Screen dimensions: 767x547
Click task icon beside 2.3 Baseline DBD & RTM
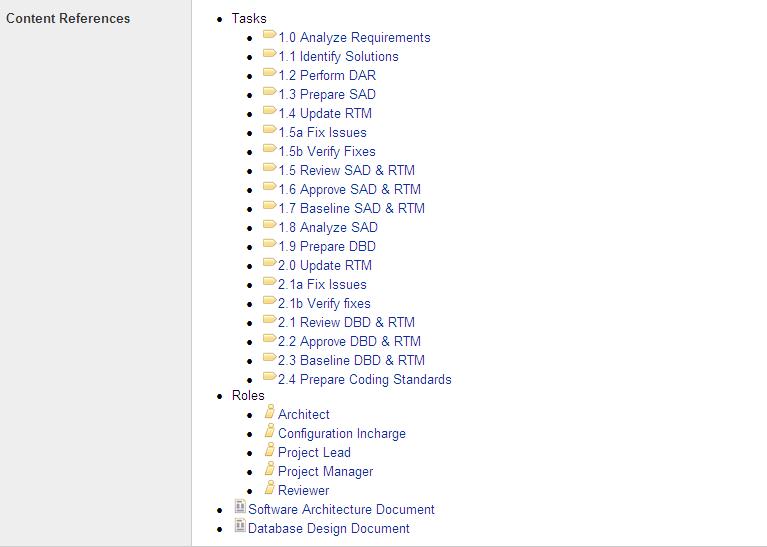[x=270, y=358]
